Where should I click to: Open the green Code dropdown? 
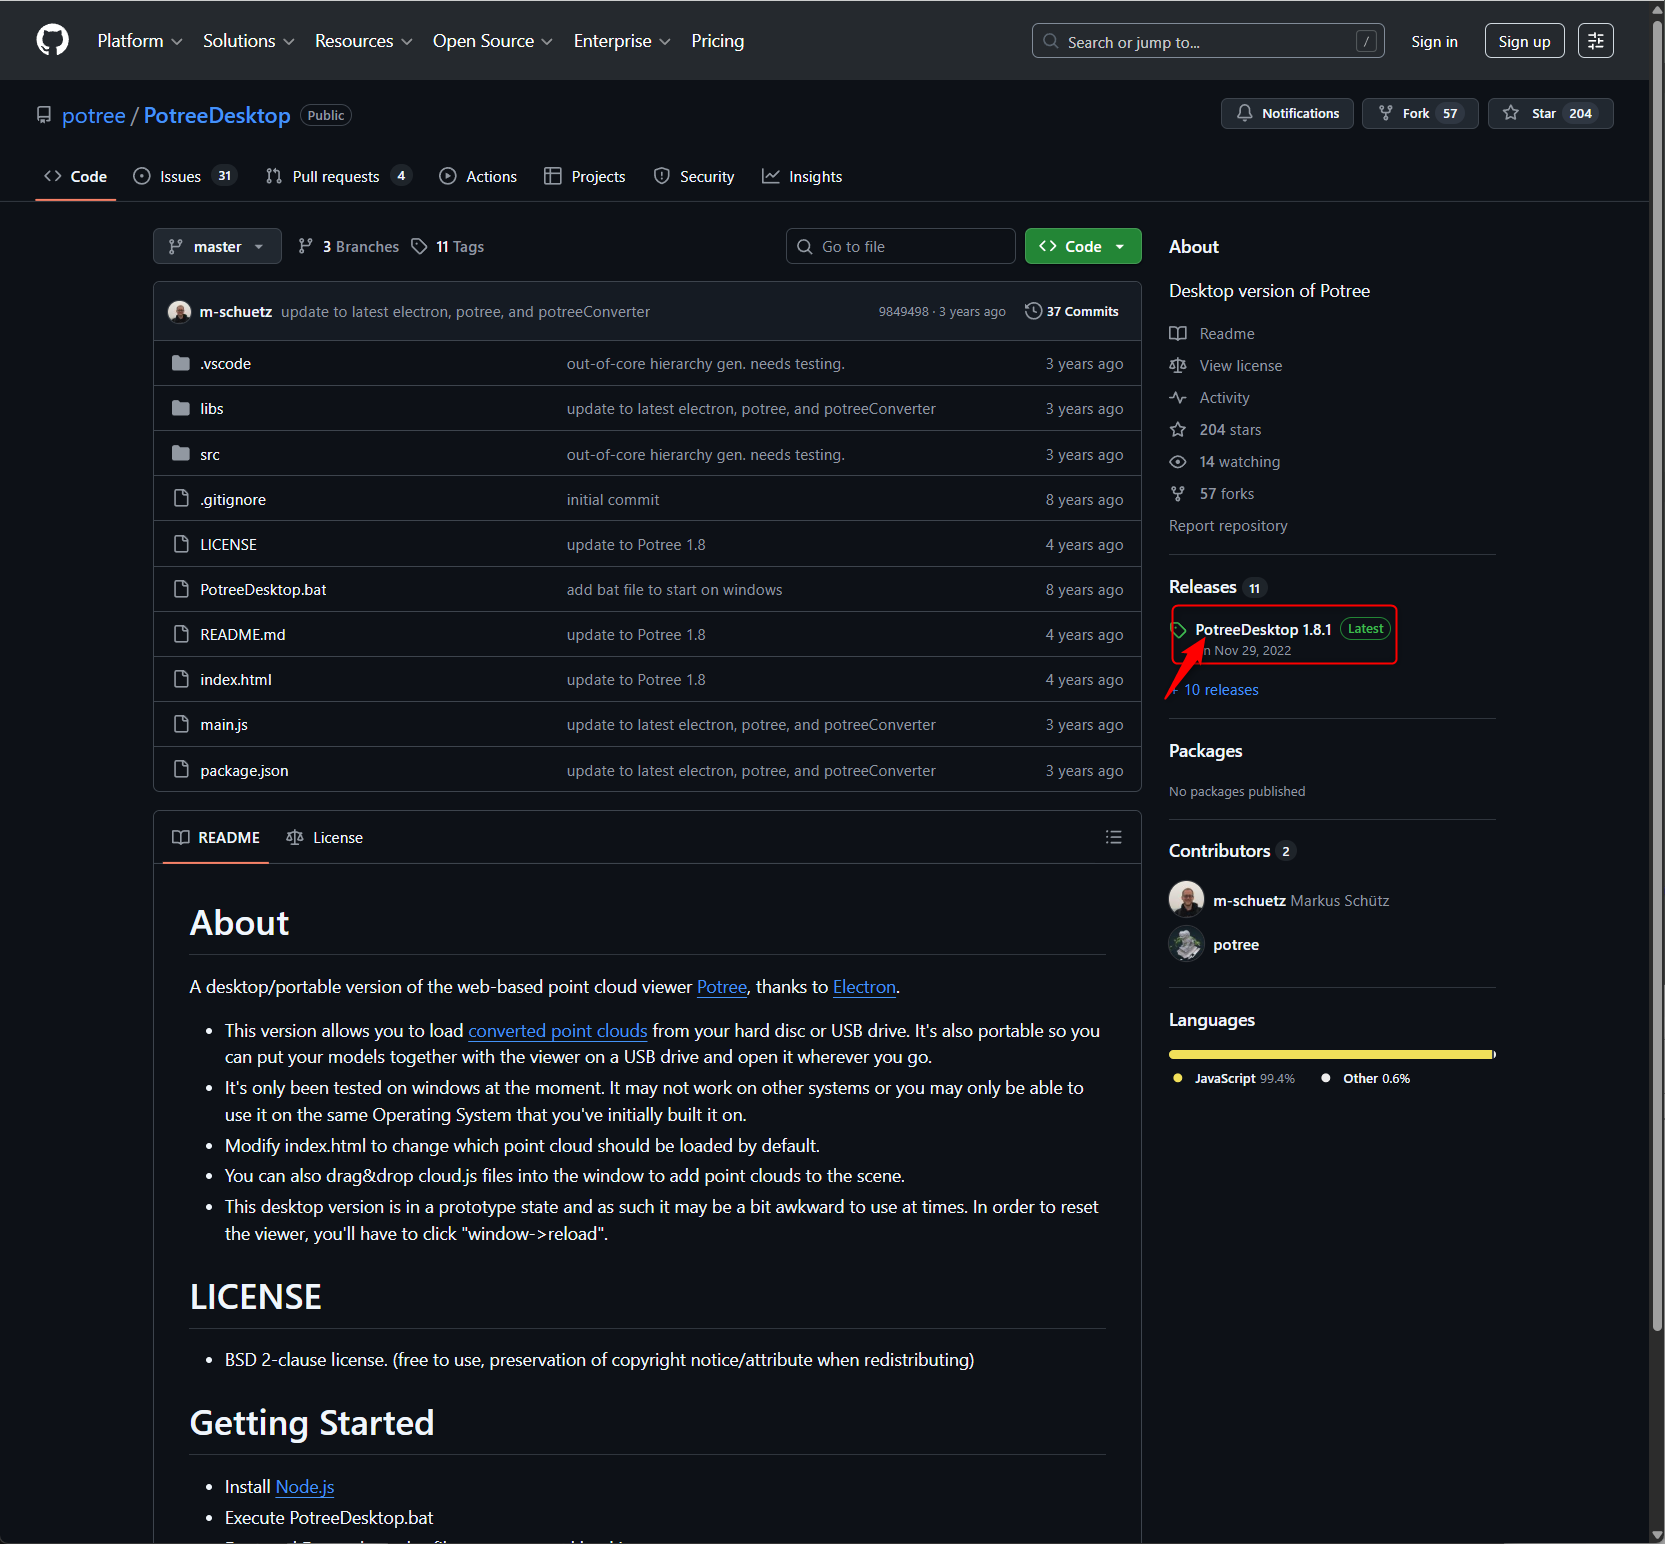[1082, 247]
